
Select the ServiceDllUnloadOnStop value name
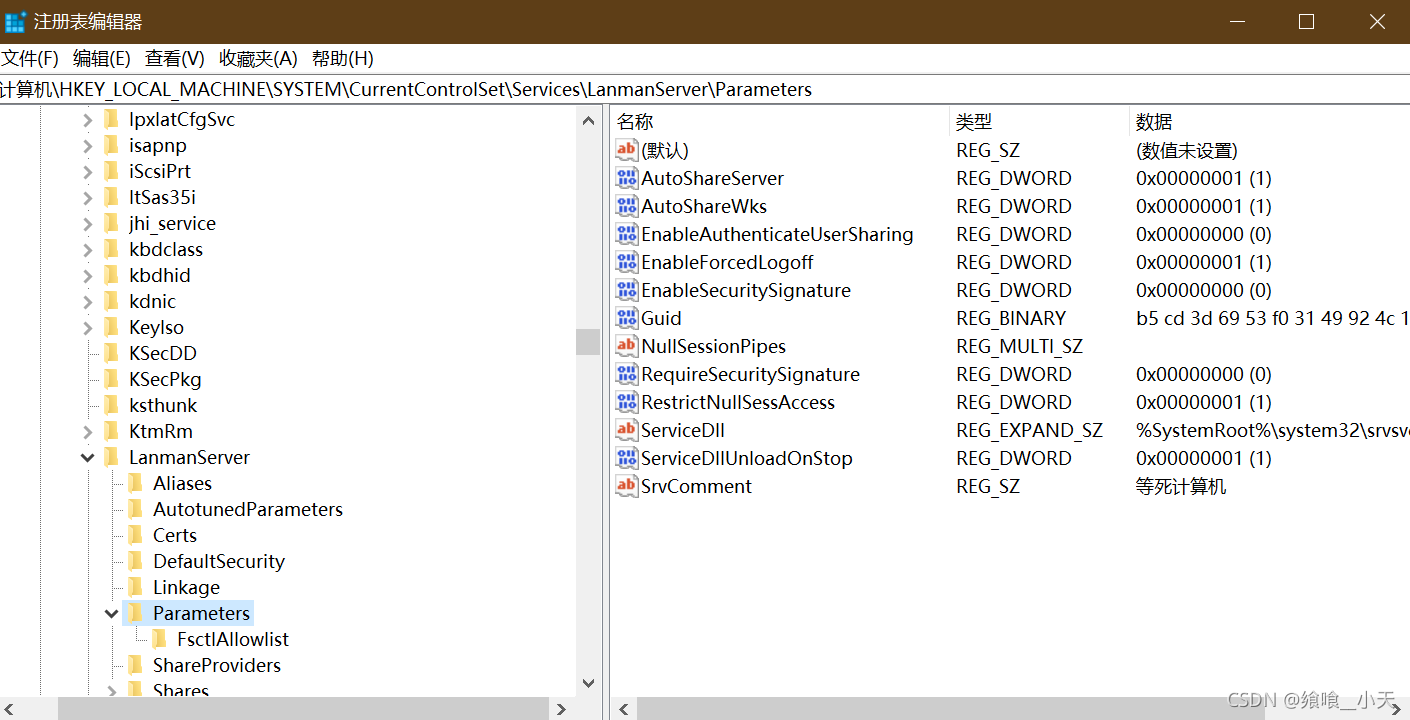(747, 458)
